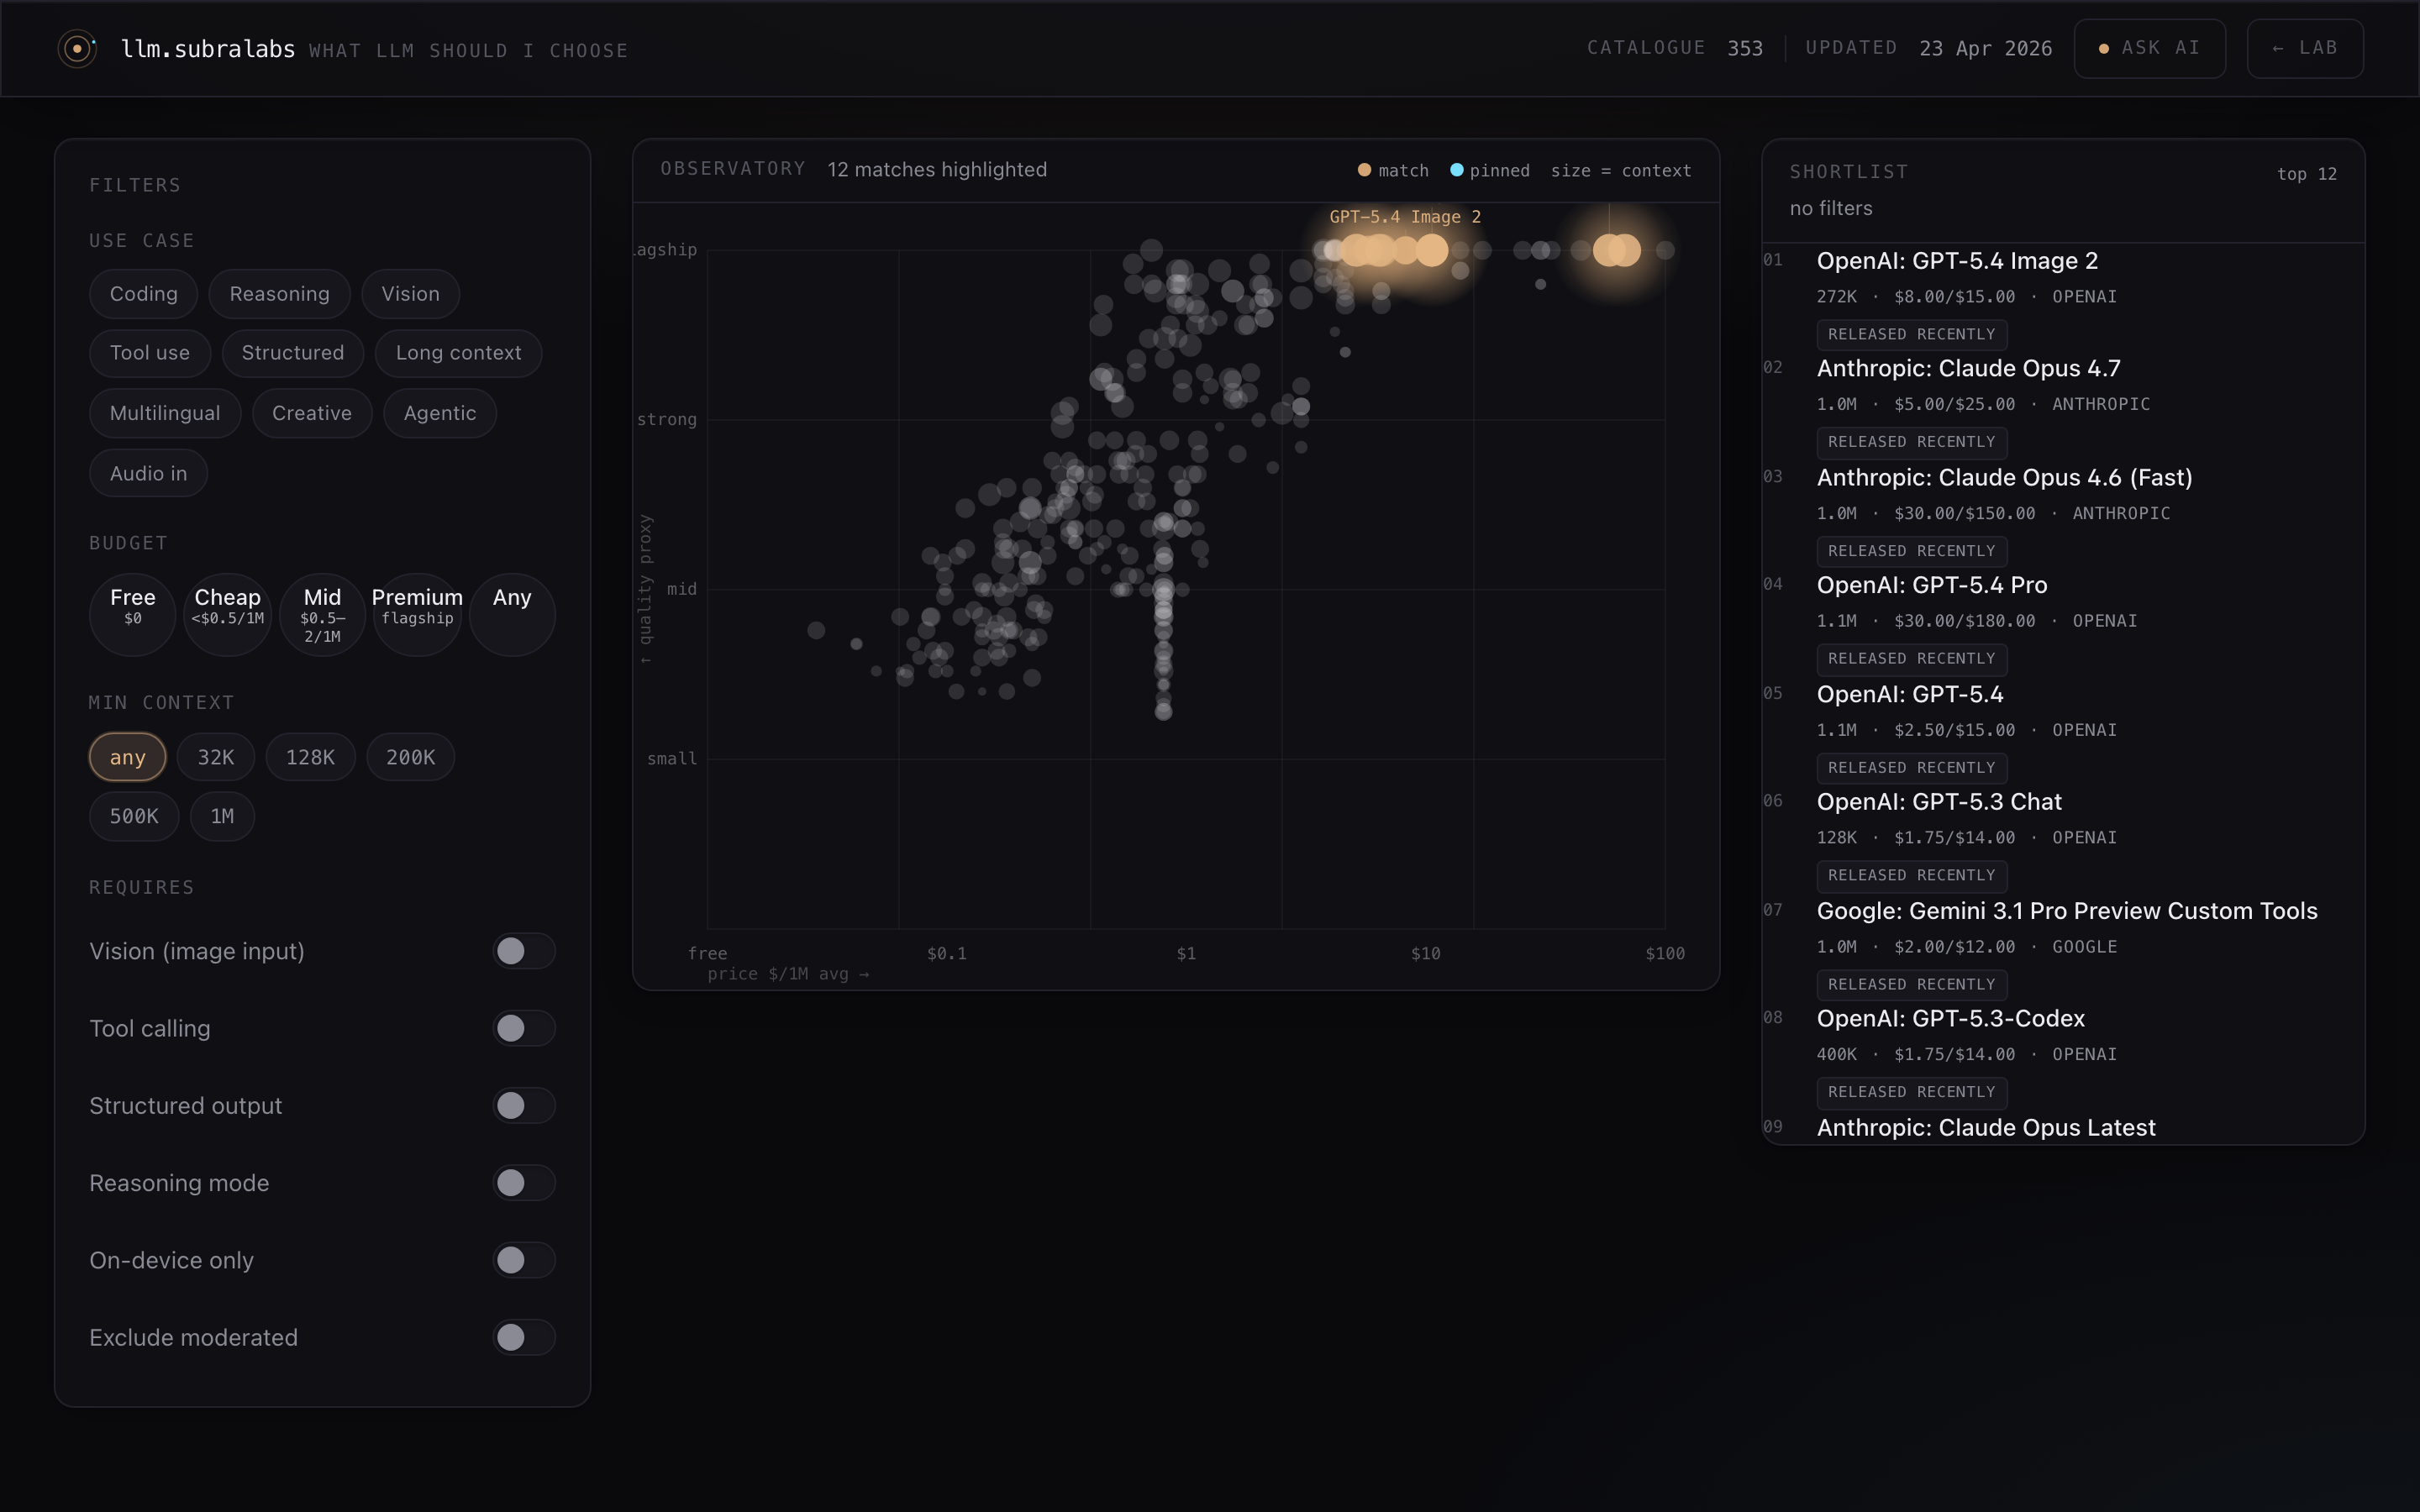Select min context 32K
Screen dimensions: 2420x1512
pos(215,757)
